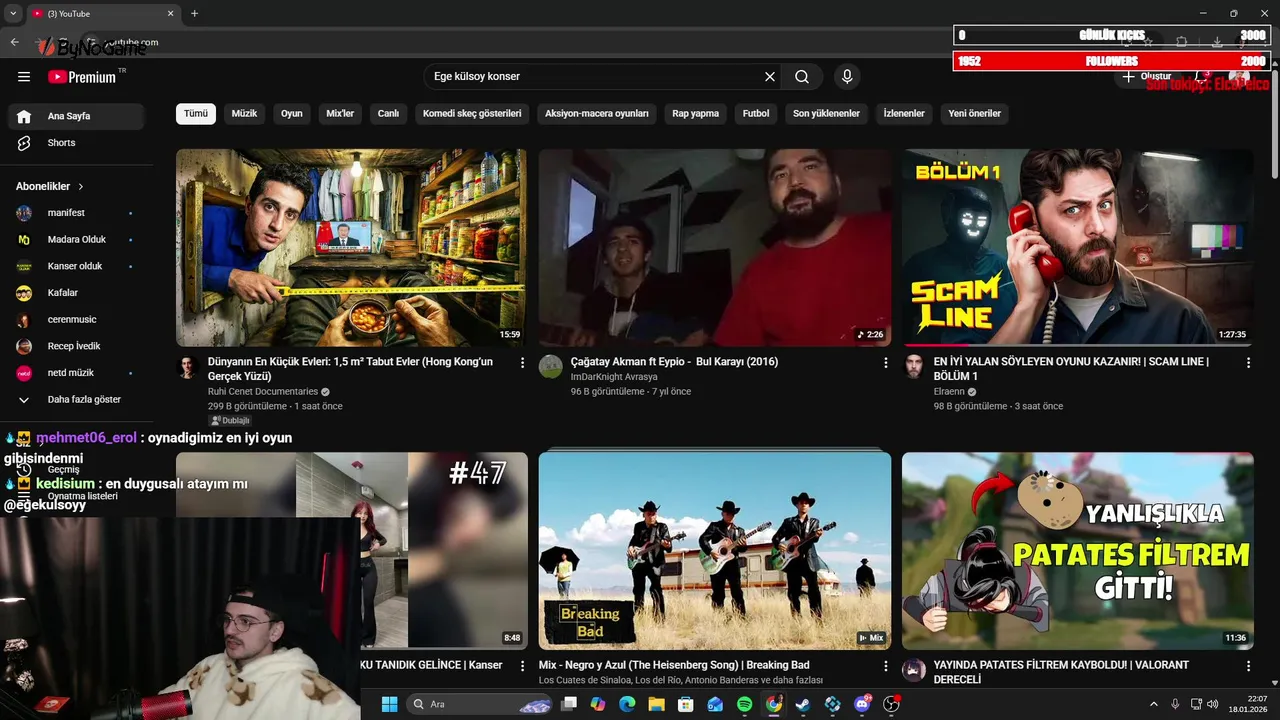The width and height of the screenshot is (1280, 720).
Task: Open Spotify from the taskbar
Action: [744, 704]
